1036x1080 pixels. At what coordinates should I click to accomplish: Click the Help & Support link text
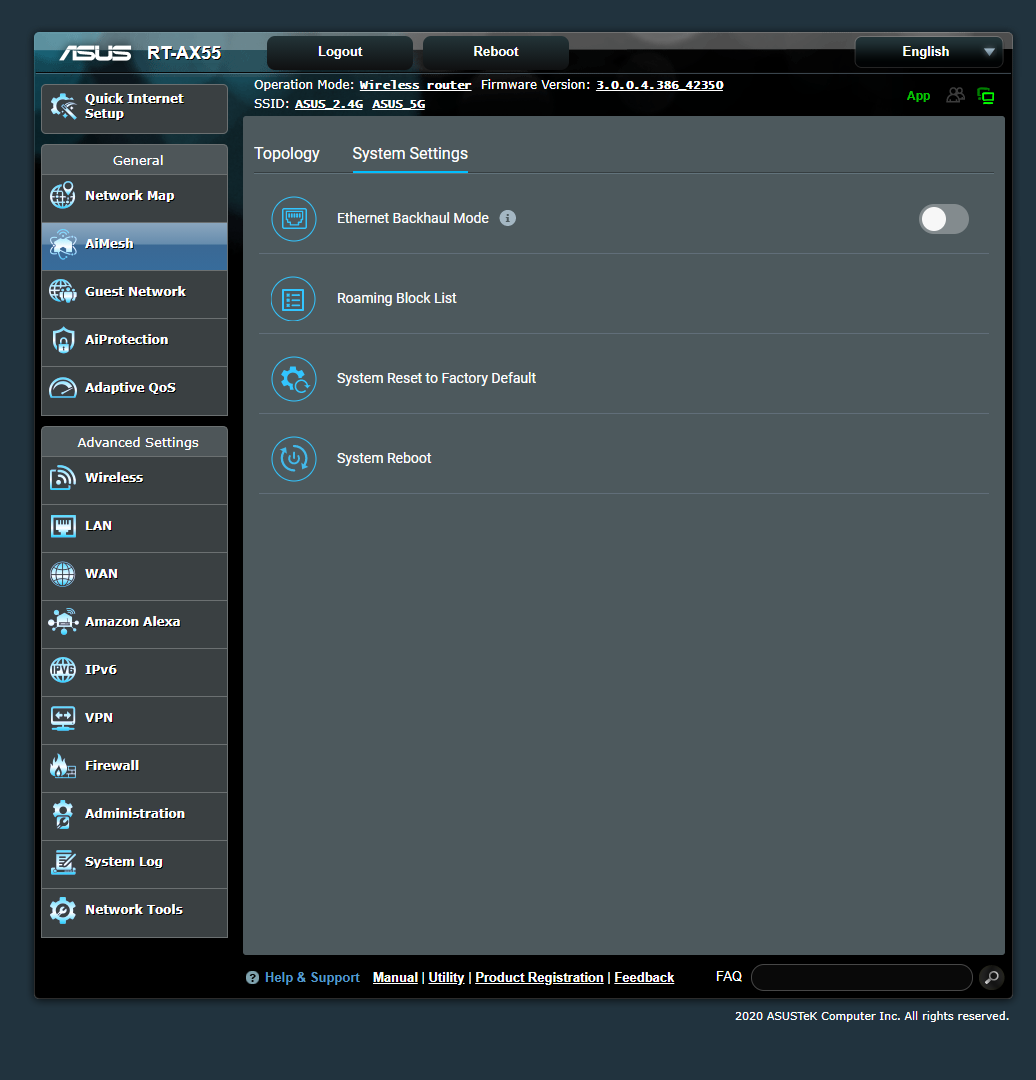[x=312, y=977]
